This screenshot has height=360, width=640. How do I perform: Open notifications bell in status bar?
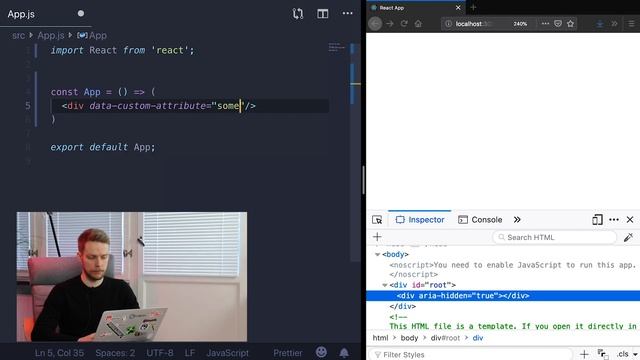(344, 352)
